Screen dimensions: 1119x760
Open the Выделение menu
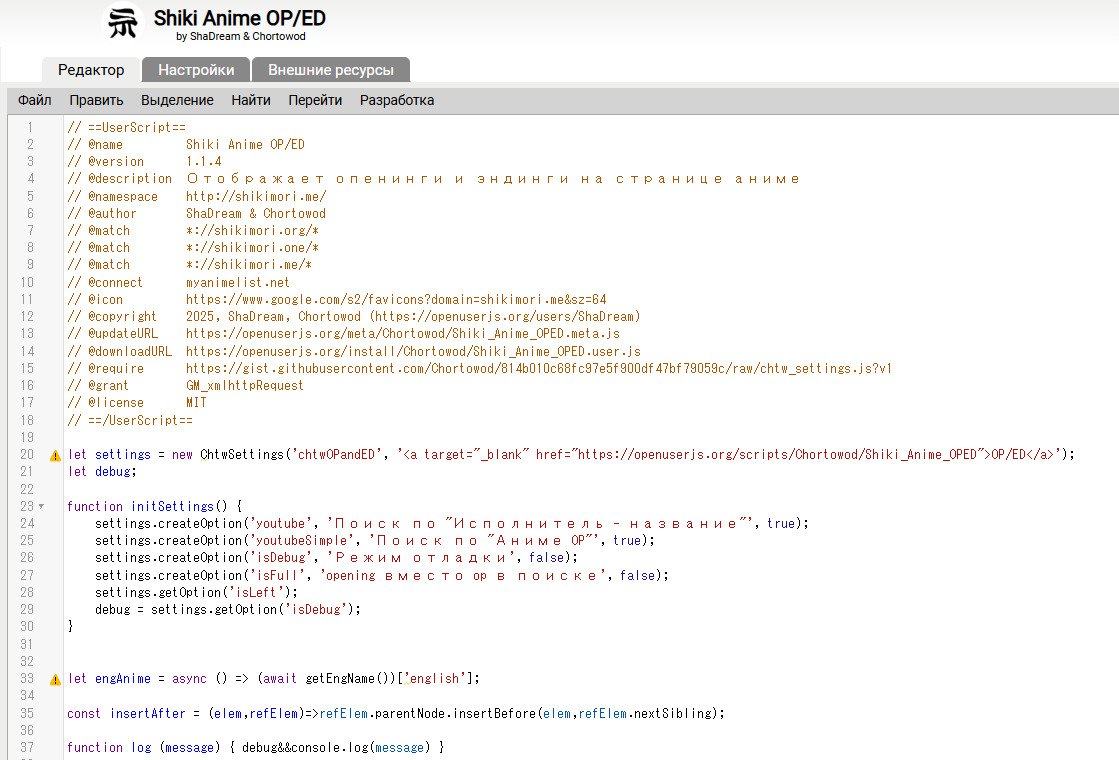[x=177, y=100]
